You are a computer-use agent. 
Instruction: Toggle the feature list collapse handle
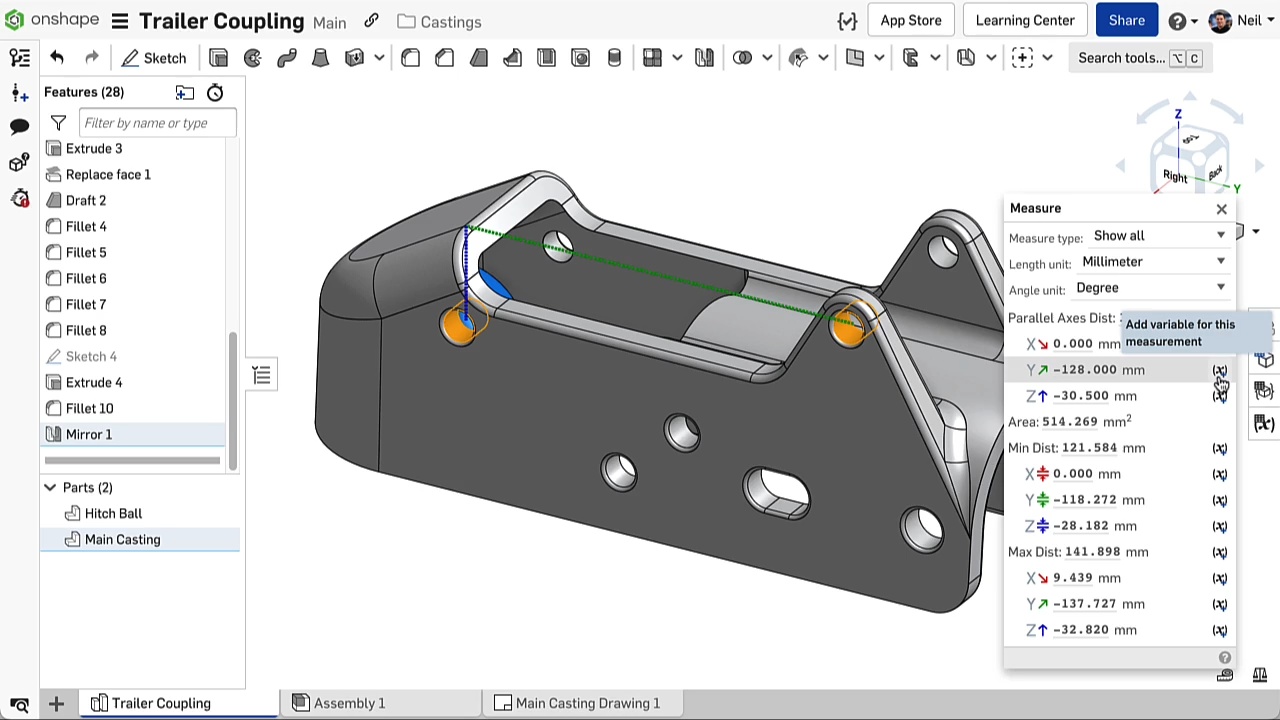click(x=261, y=375)
